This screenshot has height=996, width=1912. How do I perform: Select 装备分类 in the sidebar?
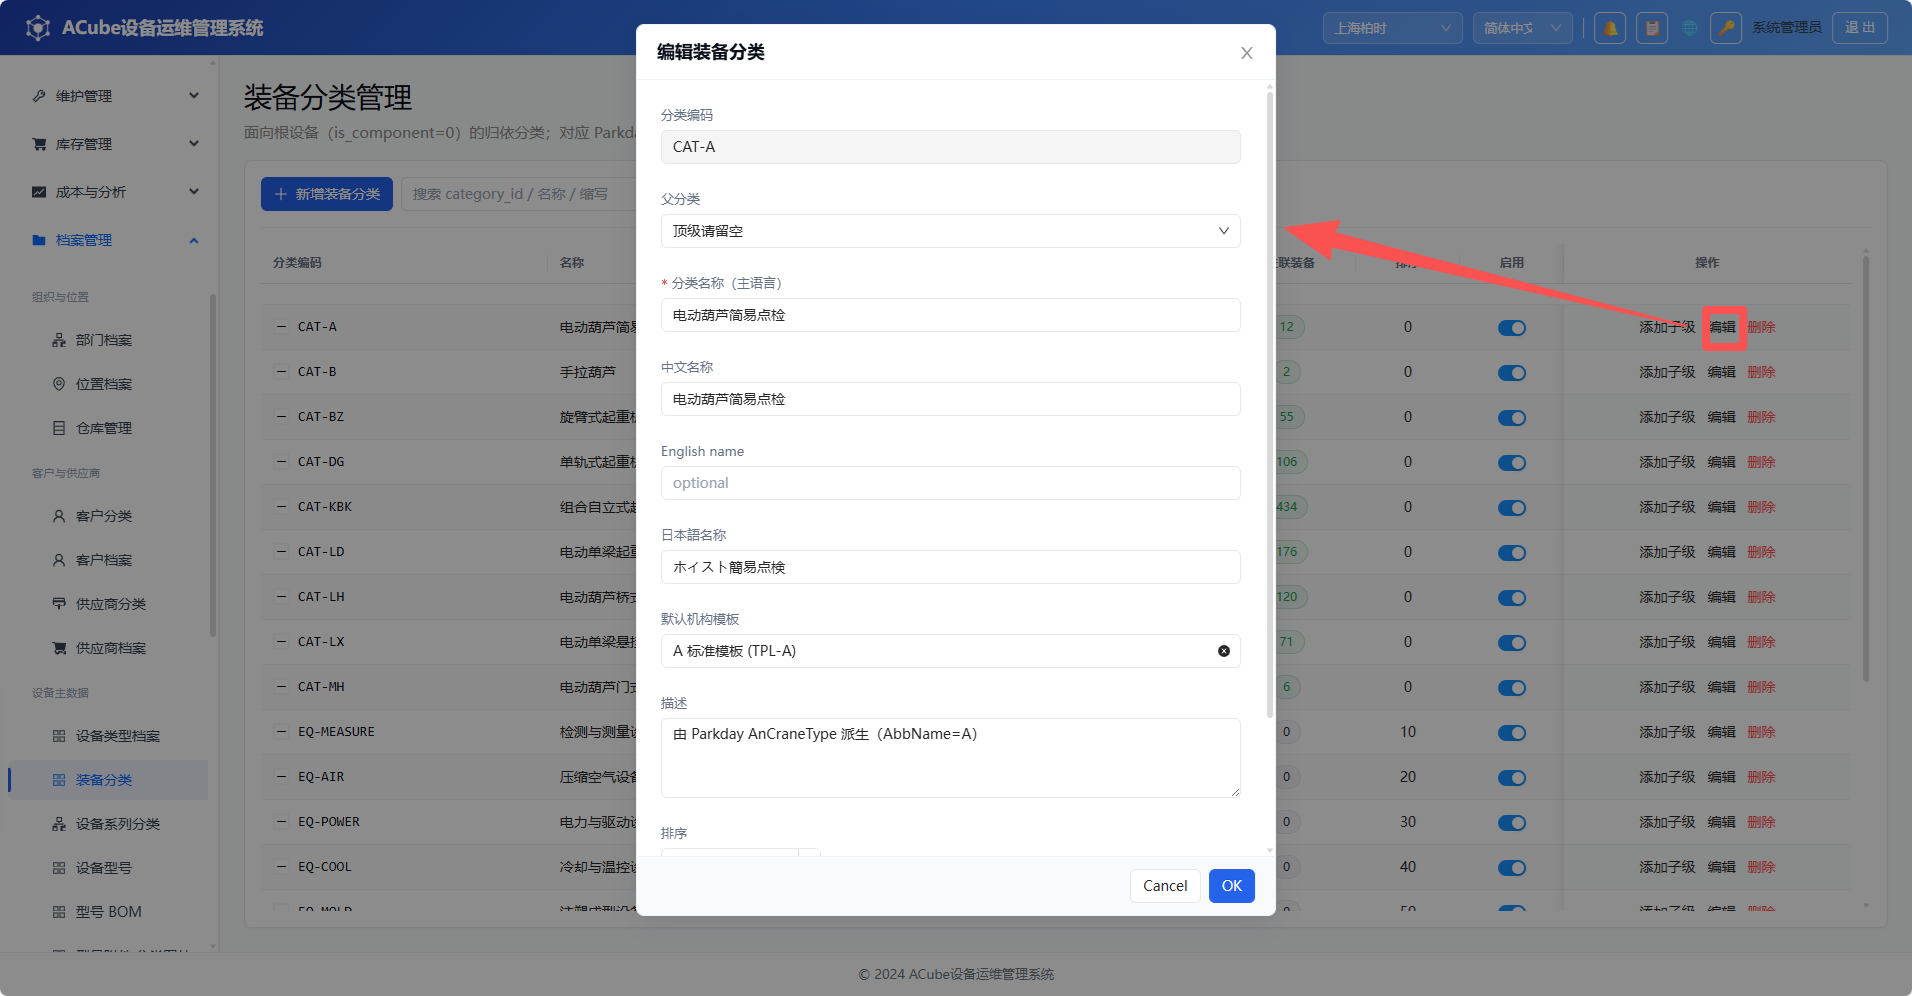pyautogui.click(x=108, y=780)
